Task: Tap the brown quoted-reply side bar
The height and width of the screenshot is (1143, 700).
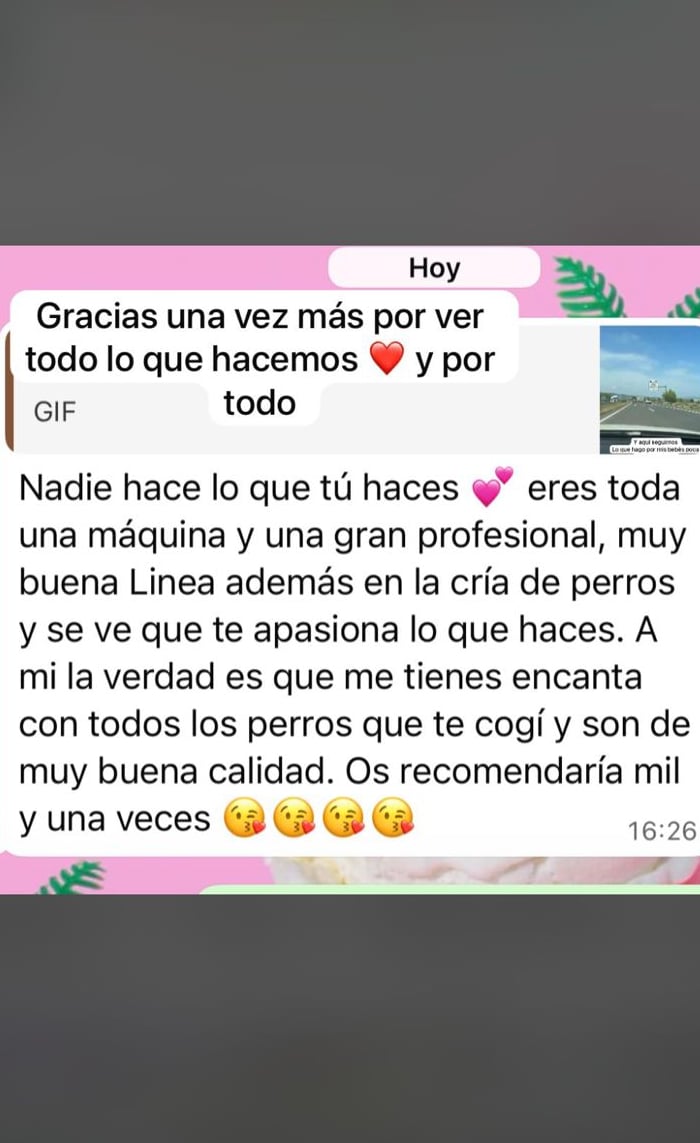Action: [x=8, y=389]
